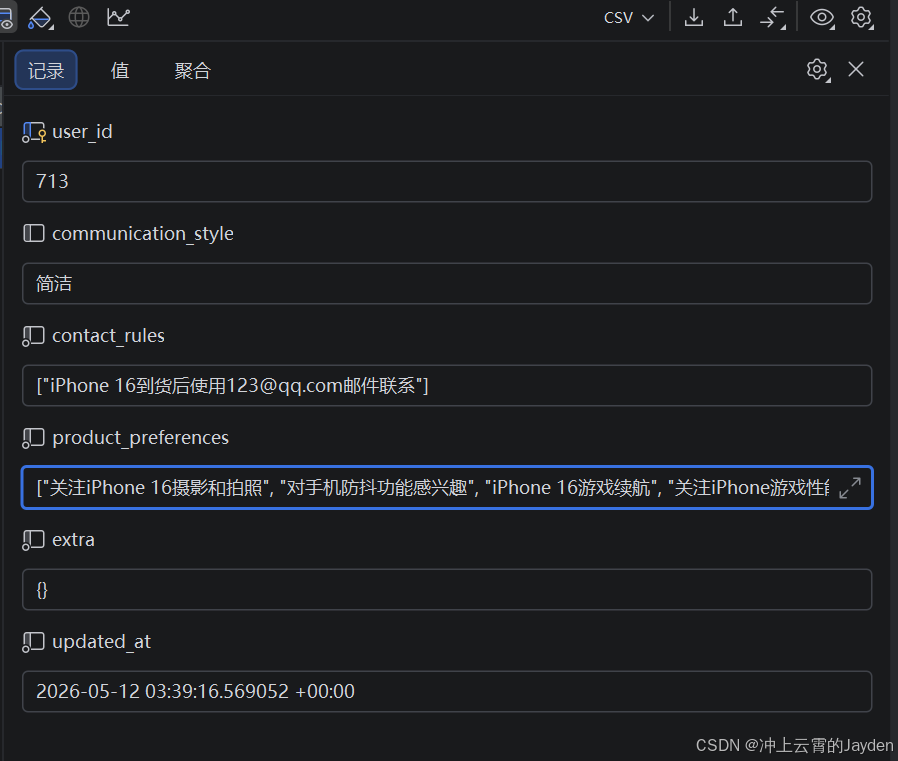Click the user_id label text
This screenshot has height=761, width=898.
tap(82, 132)
